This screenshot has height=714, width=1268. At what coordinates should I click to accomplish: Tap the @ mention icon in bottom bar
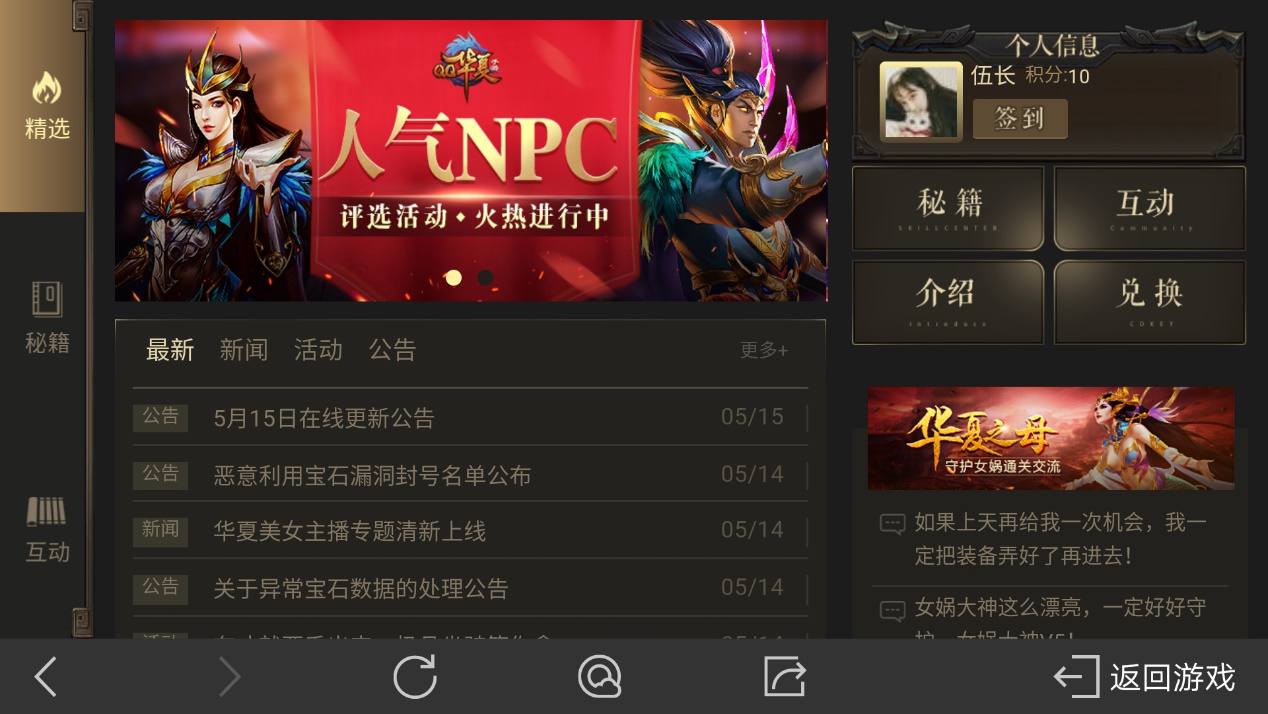click(600, 677)
